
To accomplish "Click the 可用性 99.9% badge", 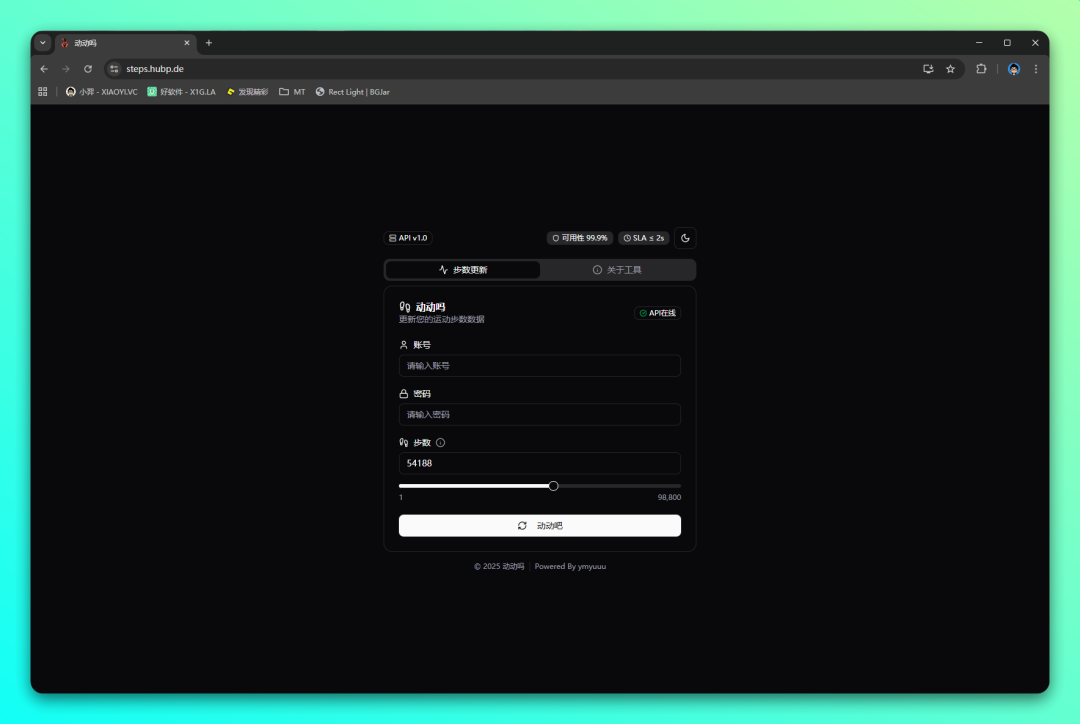I will point(580,238).
